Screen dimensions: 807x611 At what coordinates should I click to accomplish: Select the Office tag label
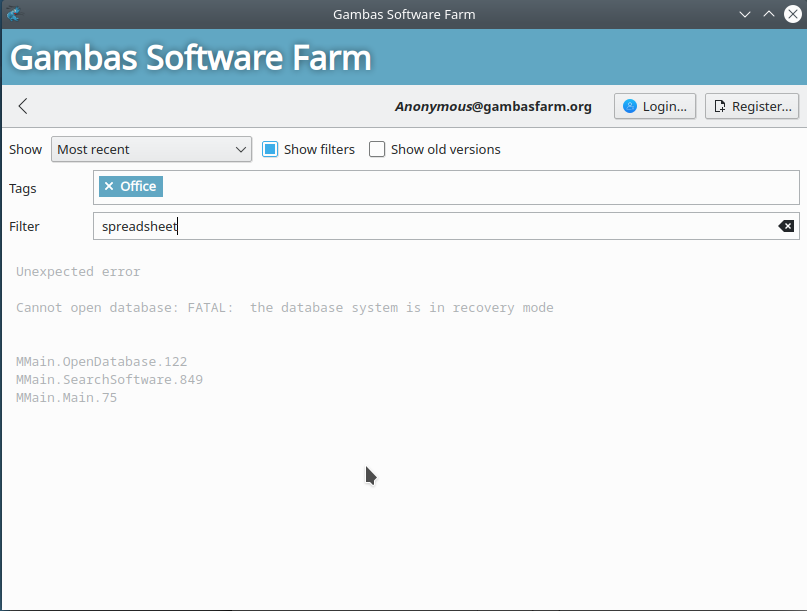[138, 187]
